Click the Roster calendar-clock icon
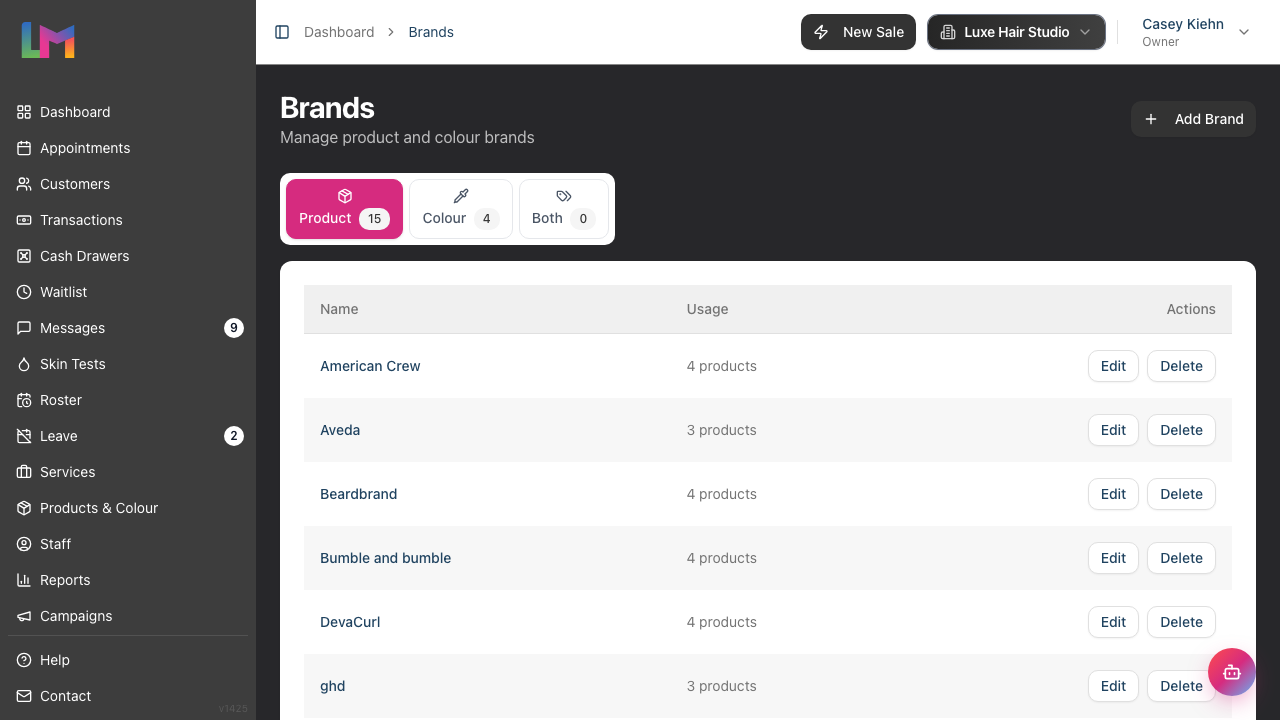 24,400
